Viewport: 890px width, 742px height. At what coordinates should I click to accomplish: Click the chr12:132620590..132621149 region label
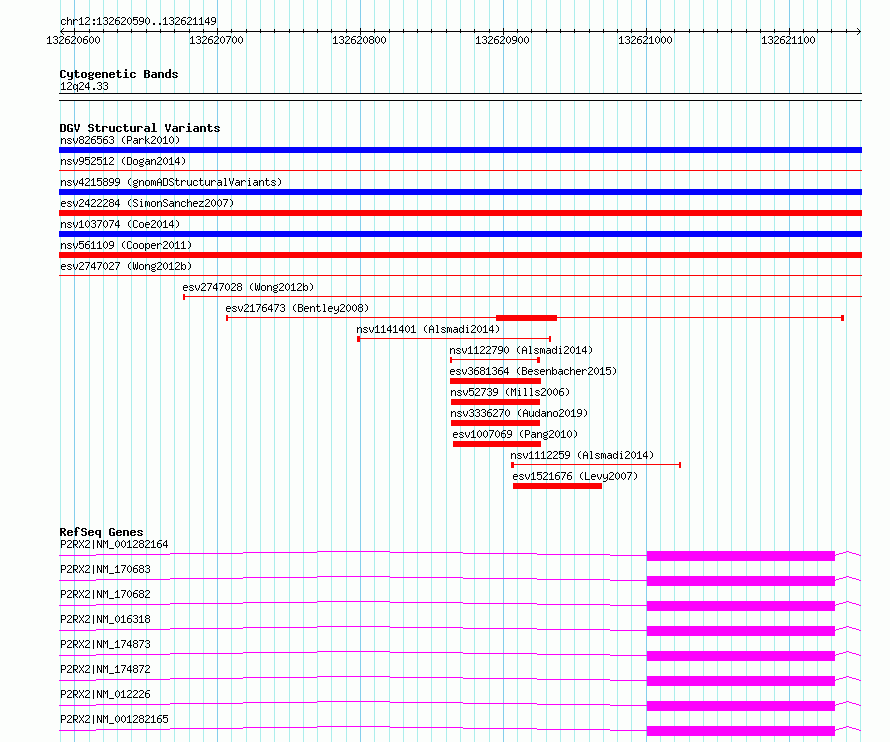click(138, 22)
